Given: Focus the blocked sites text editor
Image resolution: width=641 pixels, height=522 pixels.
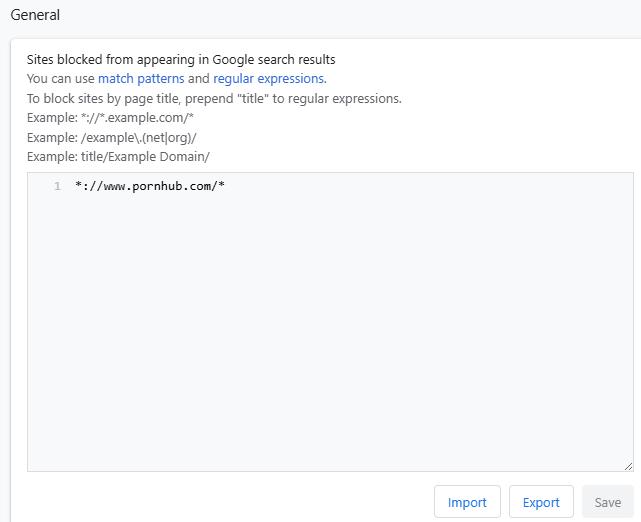Looking at the screenshot, I should tap(330, 320).
